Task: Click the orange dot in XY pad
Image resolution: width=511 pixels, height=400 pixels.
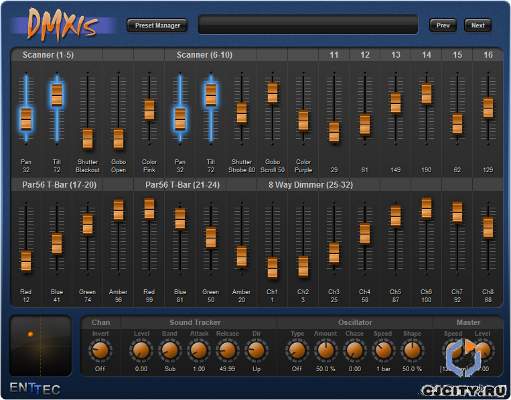Action: pyautogui.click(x=30, y=334)
